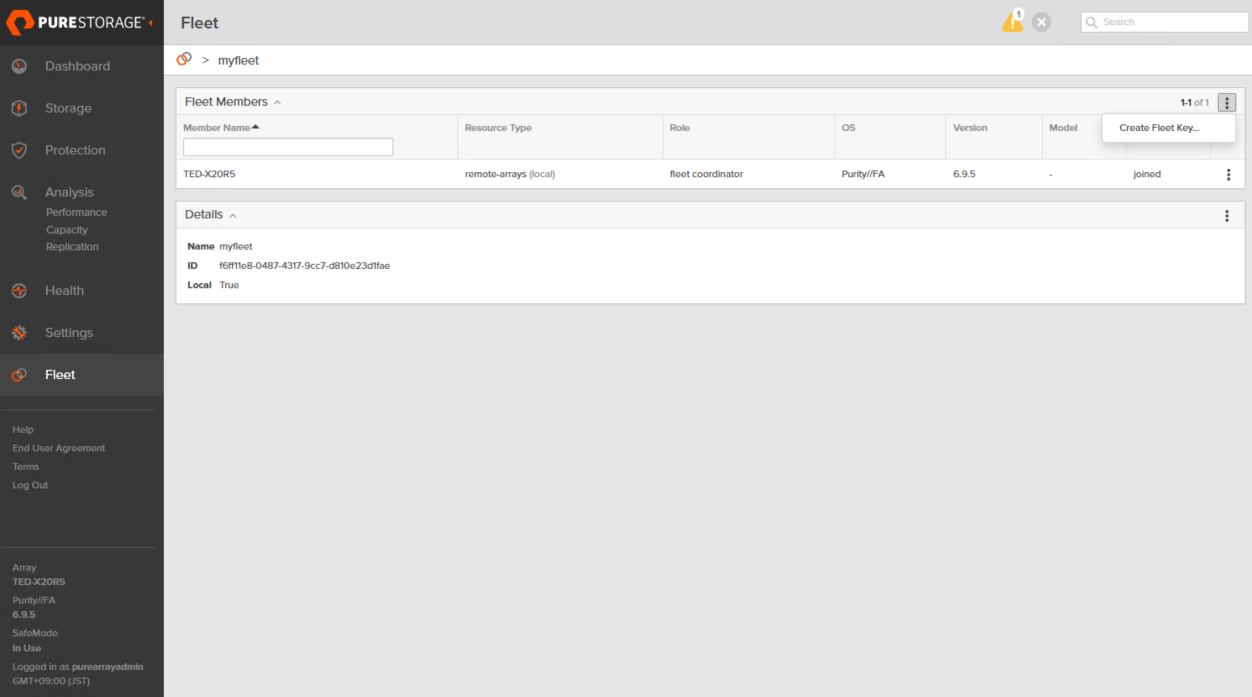This screenshot has width=1252, height=697.
Task: Click the Fleet icon in the sidebar
Action: [19, 375]
